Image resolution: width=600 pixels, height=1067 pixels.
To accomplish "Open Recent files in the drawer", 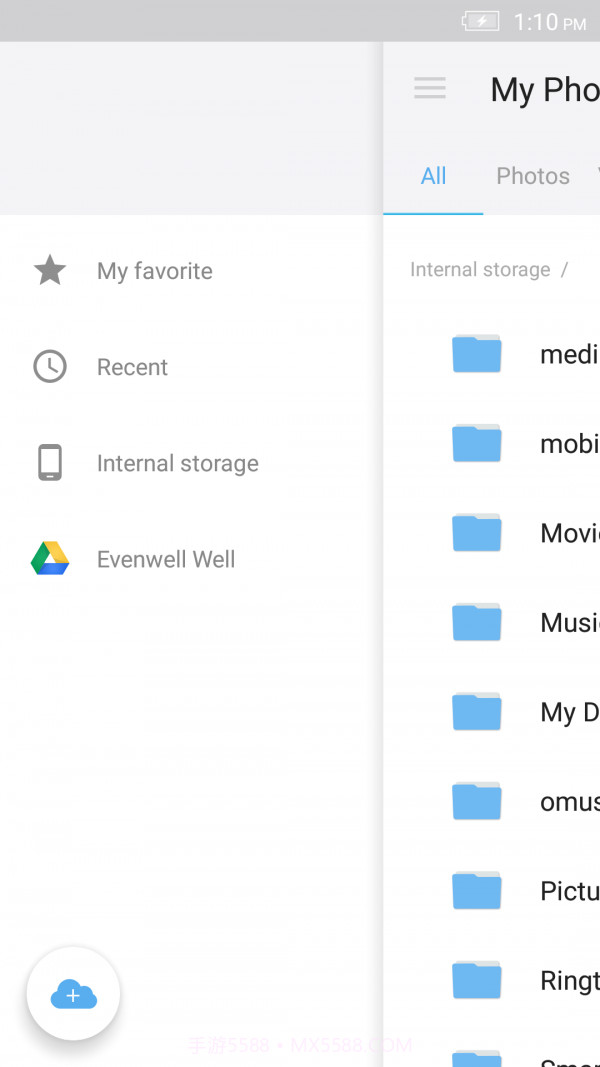I will coord(132,367).
